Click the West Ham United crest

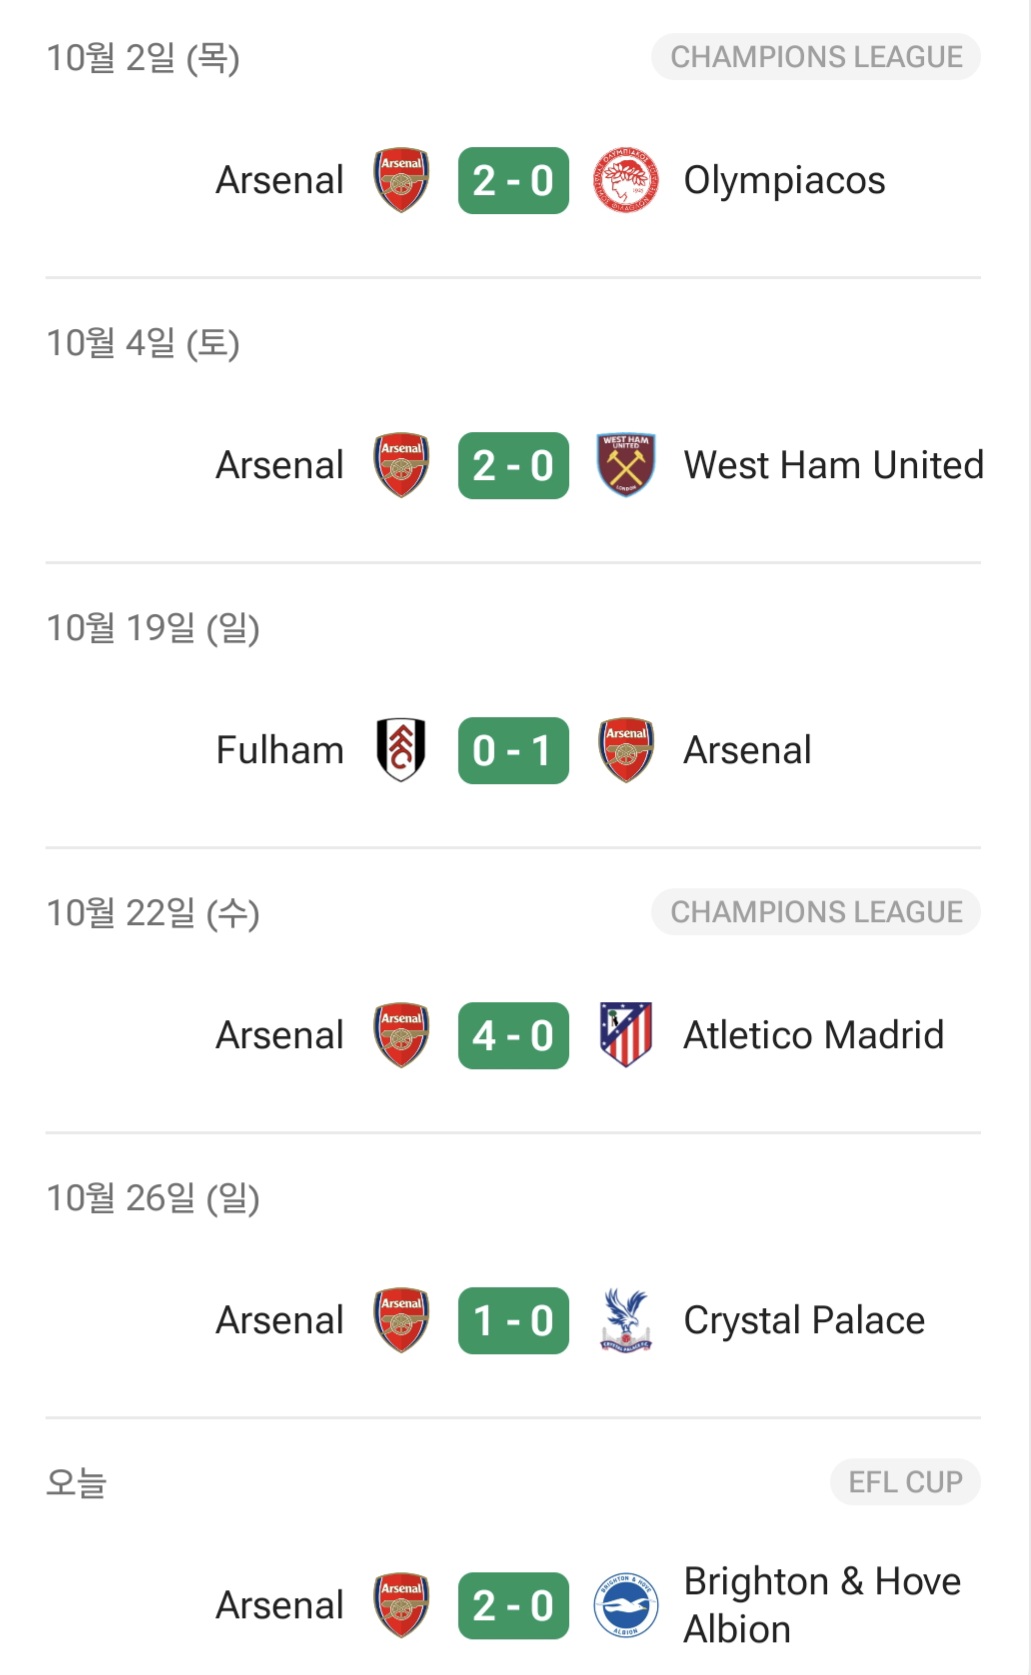coord(625,465)
